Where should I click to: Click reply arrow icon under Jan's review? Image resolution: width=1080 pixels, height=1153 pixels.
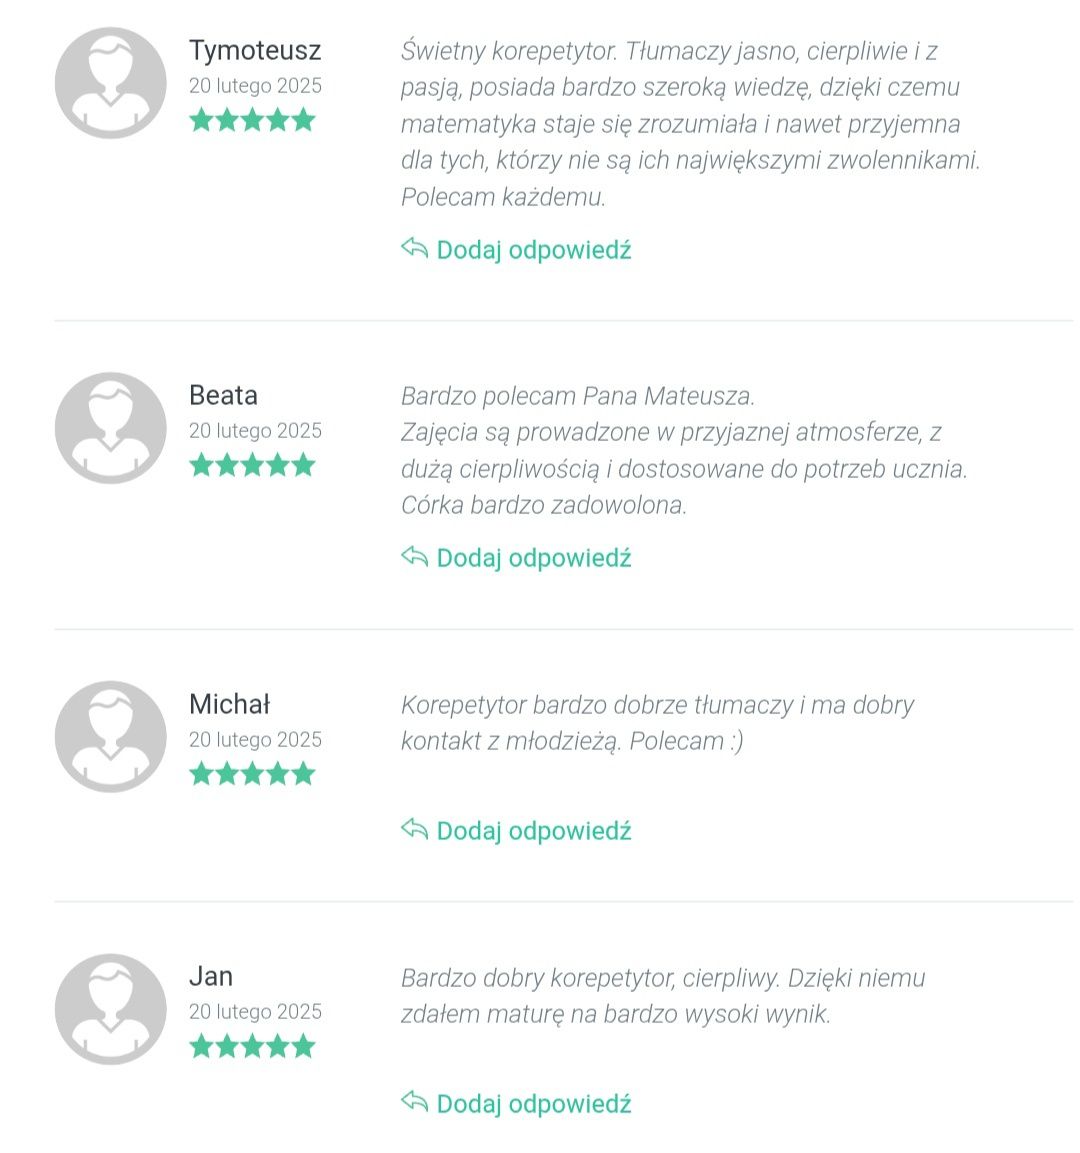pyautogui.click(x=415, y=1102)
